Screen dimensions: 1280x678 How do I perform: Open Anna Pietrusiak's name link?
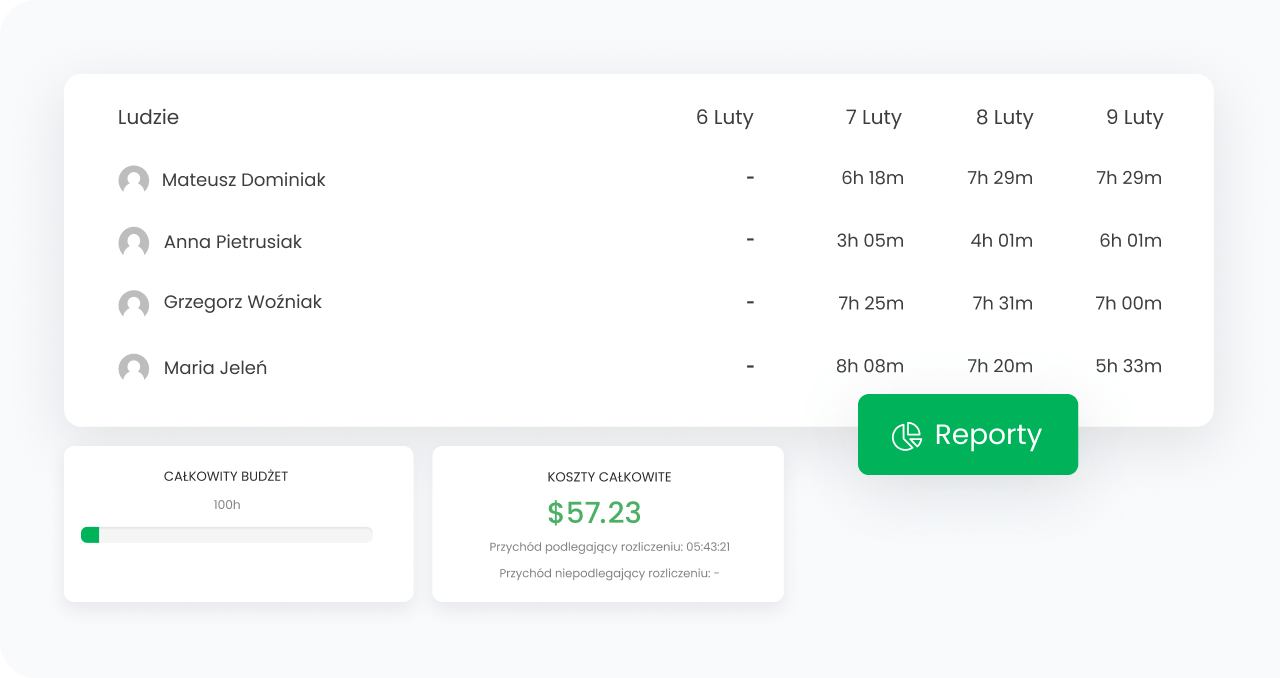tap(233, 242)
